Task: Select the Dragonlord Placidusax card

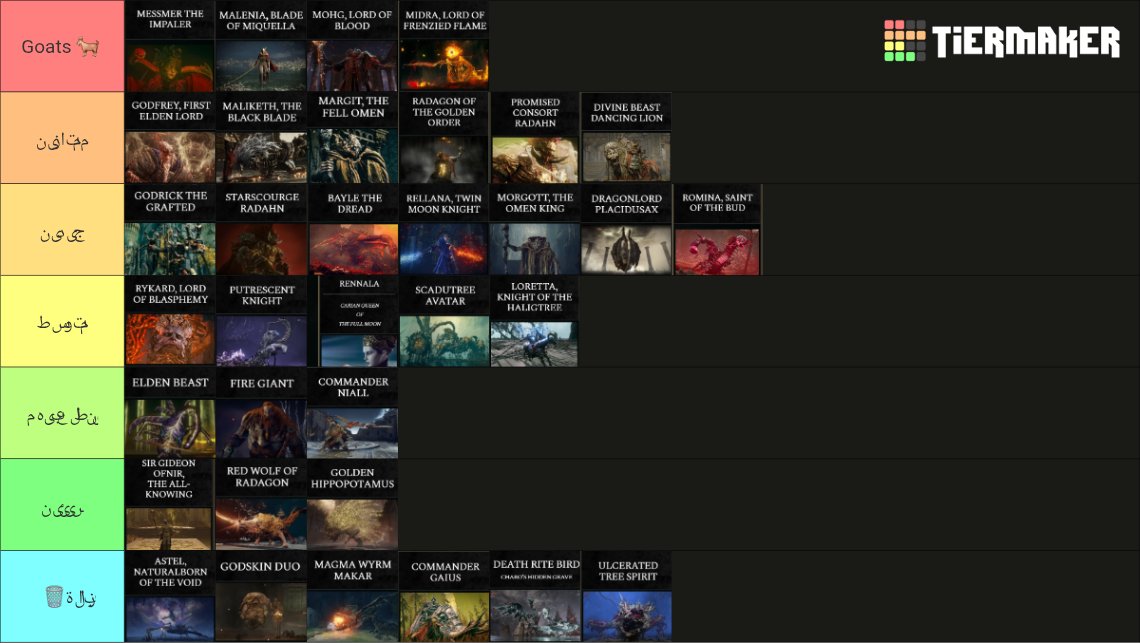Action: pos(626,229)
